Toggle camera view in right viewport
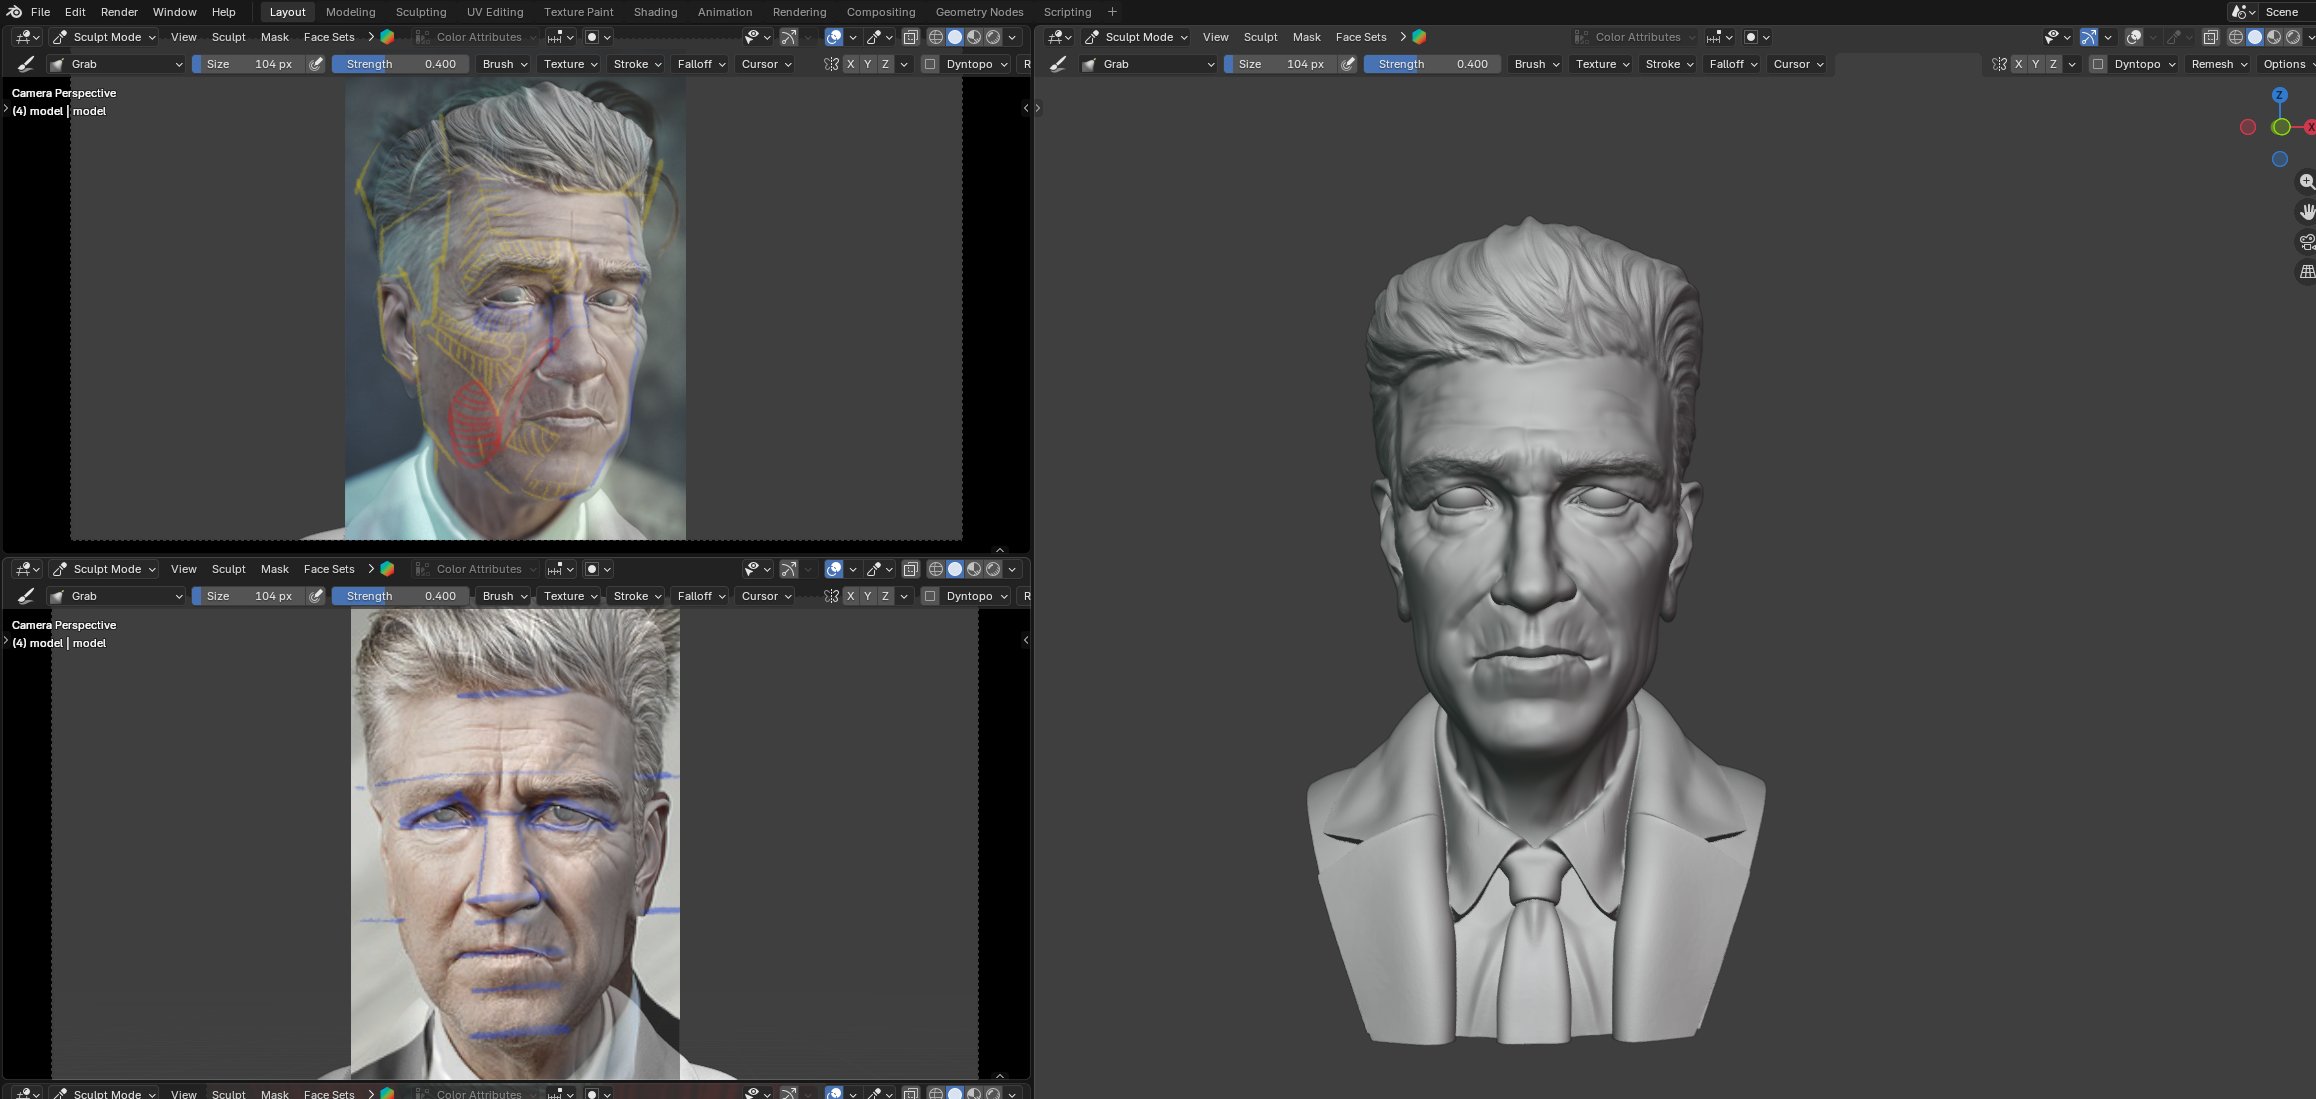This screenshot has height=1099, width=2316. [2306, 242]
